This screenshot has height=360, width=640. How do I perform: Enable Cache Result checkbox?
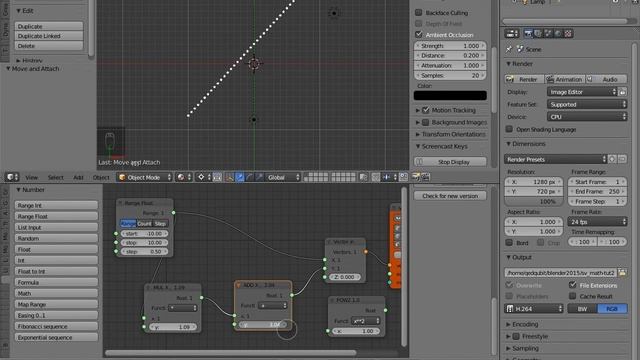coord(573,296)
